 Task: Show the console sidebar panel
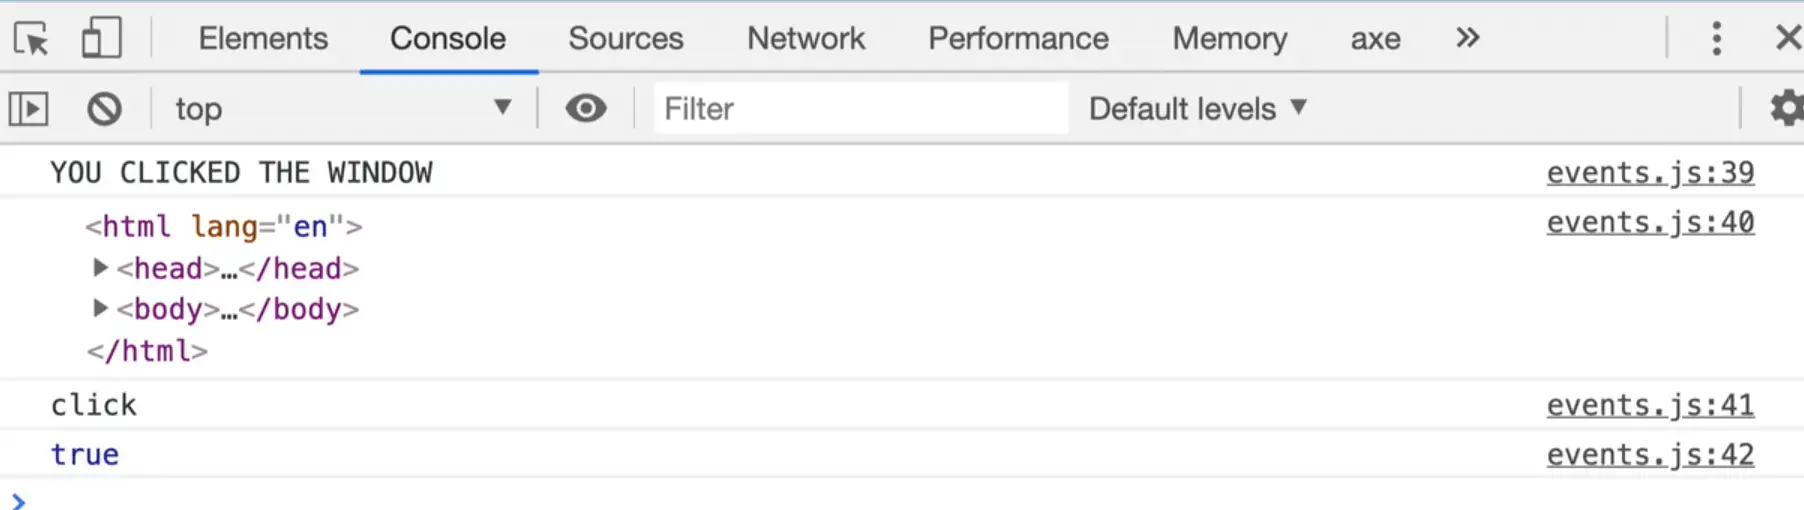pyautogui.click(x=28, y=108)
